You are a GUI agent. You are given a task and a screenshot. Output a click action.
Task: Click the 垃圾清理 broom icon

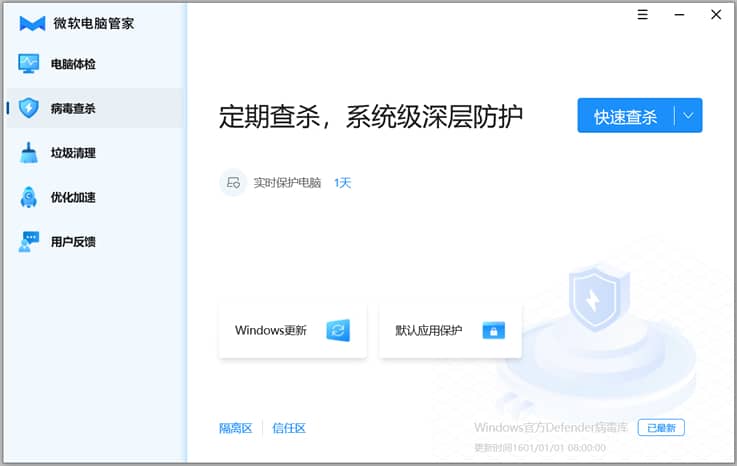point(29,153)
